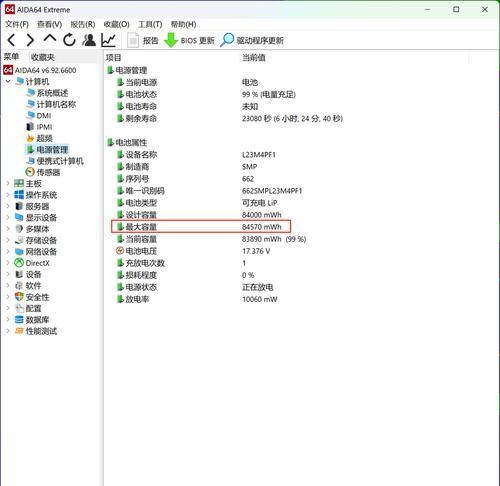
Task: Go back with the left arrow icon
Action: pyautogui.click(x=12, y=40)
